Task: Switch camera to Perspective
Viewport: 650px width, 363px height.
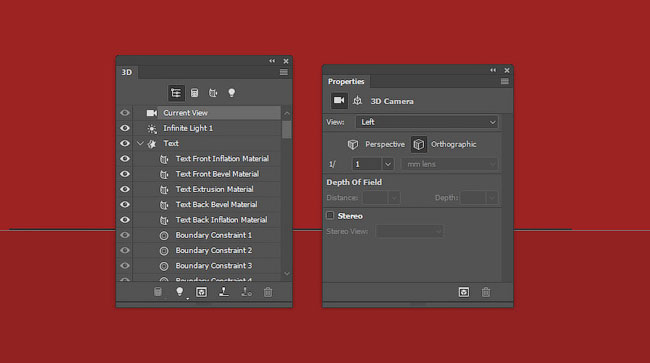Action: pyautogui.click(x=376, y=144)
